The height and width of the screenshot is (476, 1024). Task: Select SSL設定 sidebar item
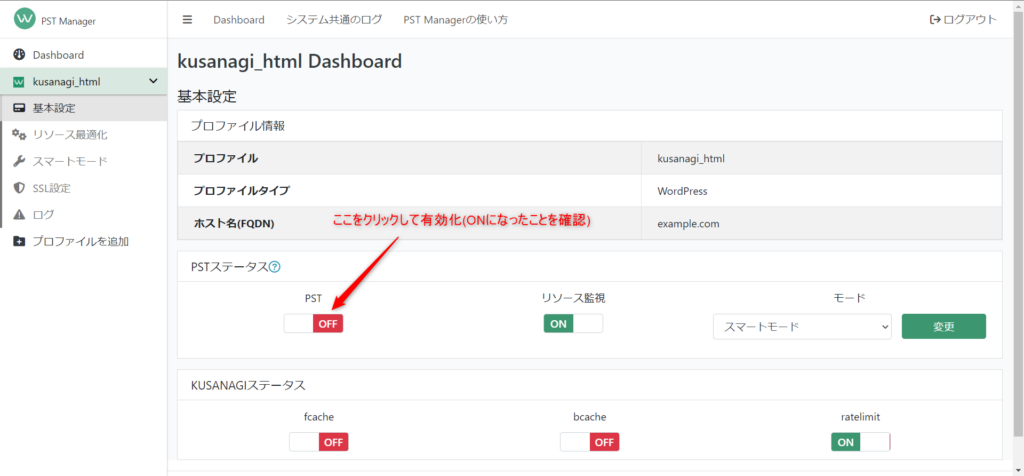tap(84, 188)
